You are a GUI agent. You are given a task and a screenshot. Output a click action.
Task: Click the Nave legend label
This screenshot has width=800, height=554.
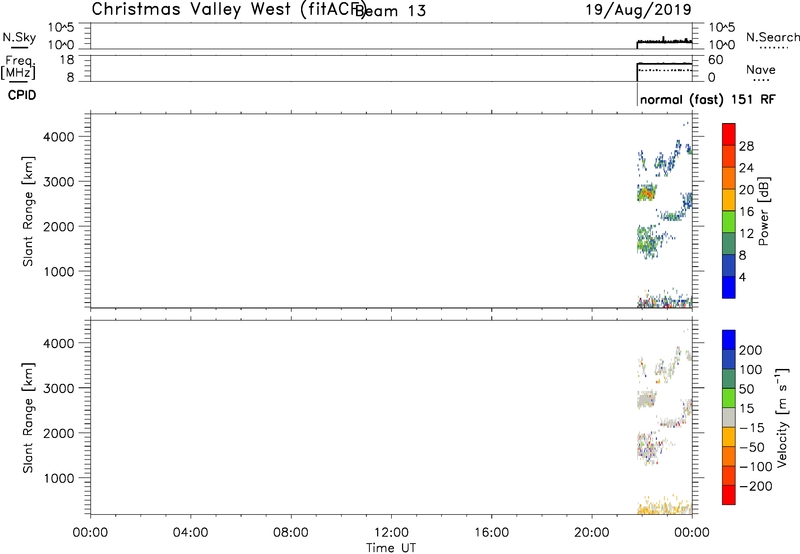point(761,69)
